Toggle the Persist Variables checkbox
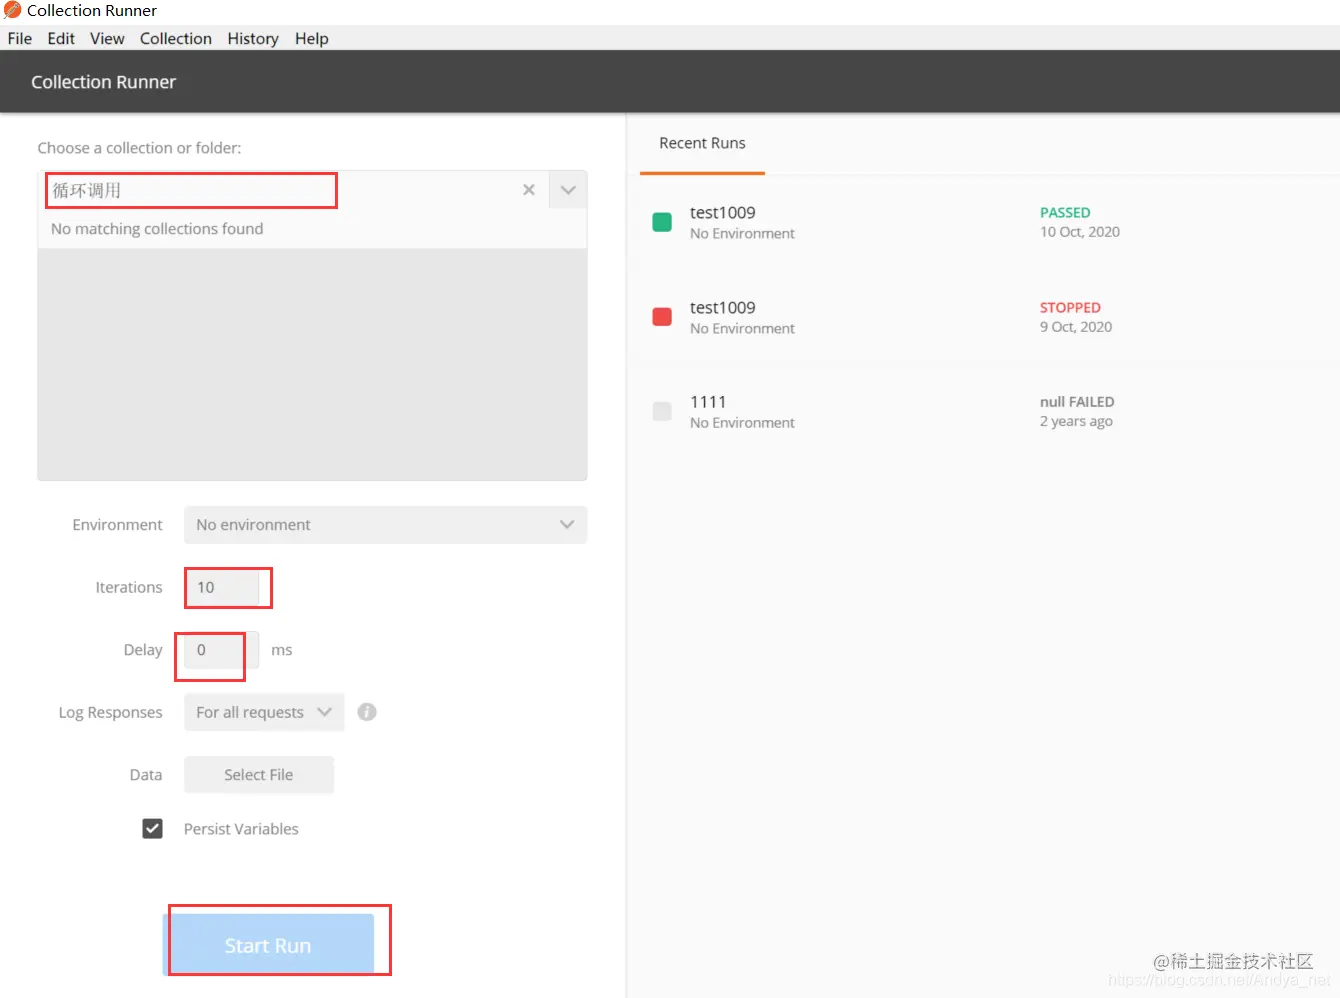Image resolution: width=1340 pixels, height=998 pixels. point(152,829)
